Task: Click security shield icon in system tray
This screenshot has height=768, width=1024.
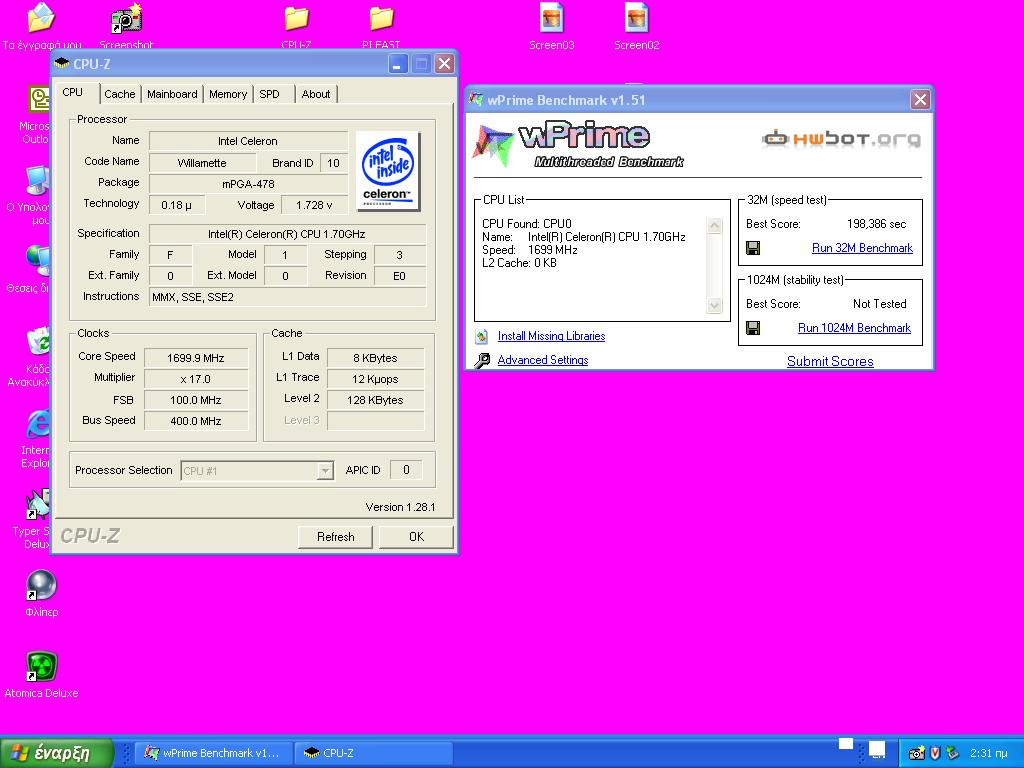Action: 935,753
